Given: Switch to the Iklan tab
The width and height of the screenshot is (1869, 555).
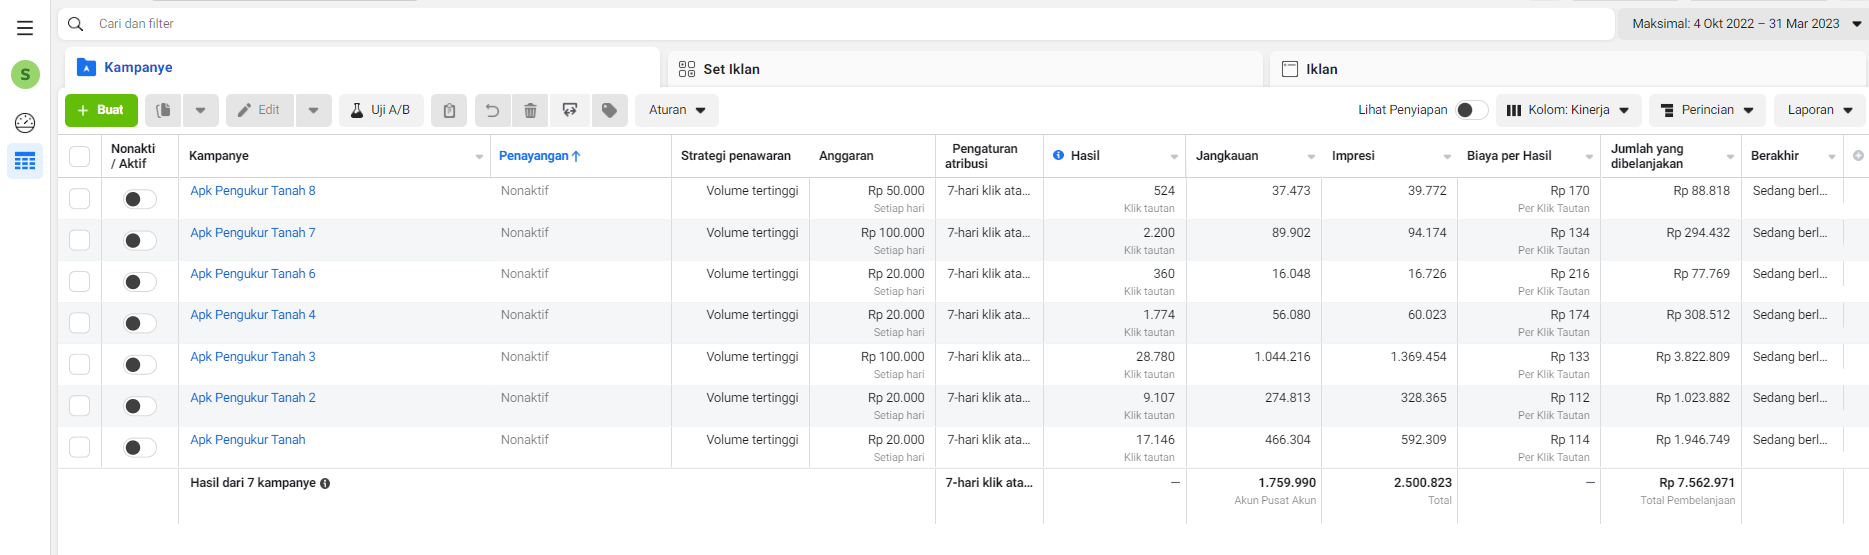Looking at the screenshot, I should tap(1321, 69).
